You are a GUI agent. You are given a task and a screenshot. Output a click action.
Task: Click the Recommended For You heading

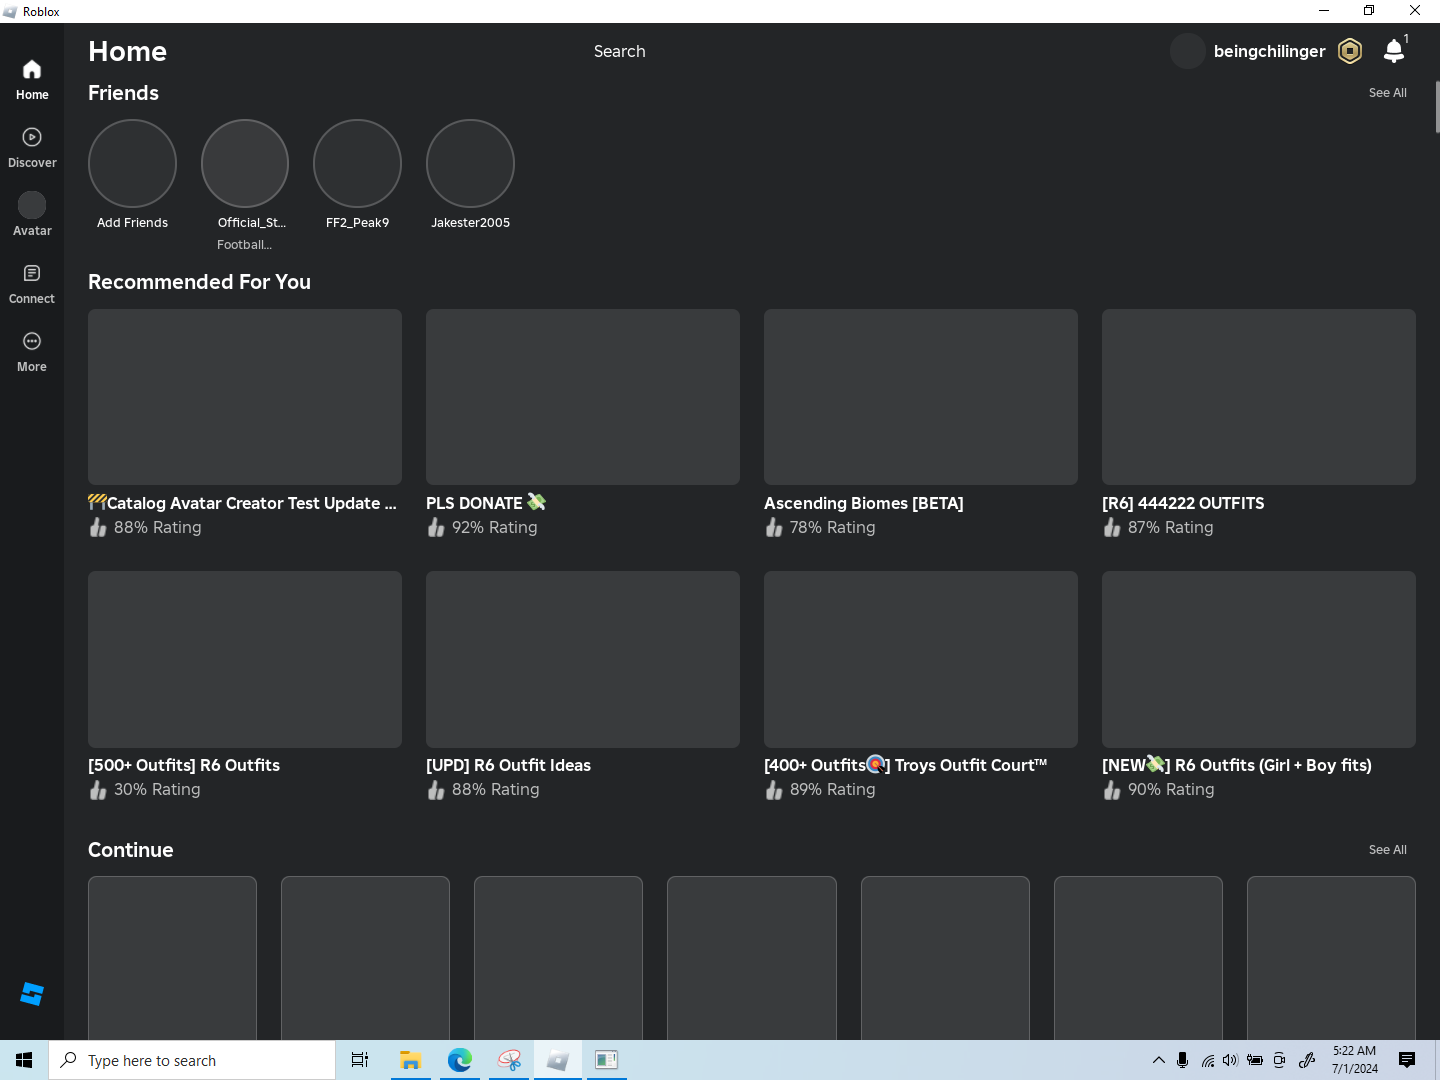(199, 282)
